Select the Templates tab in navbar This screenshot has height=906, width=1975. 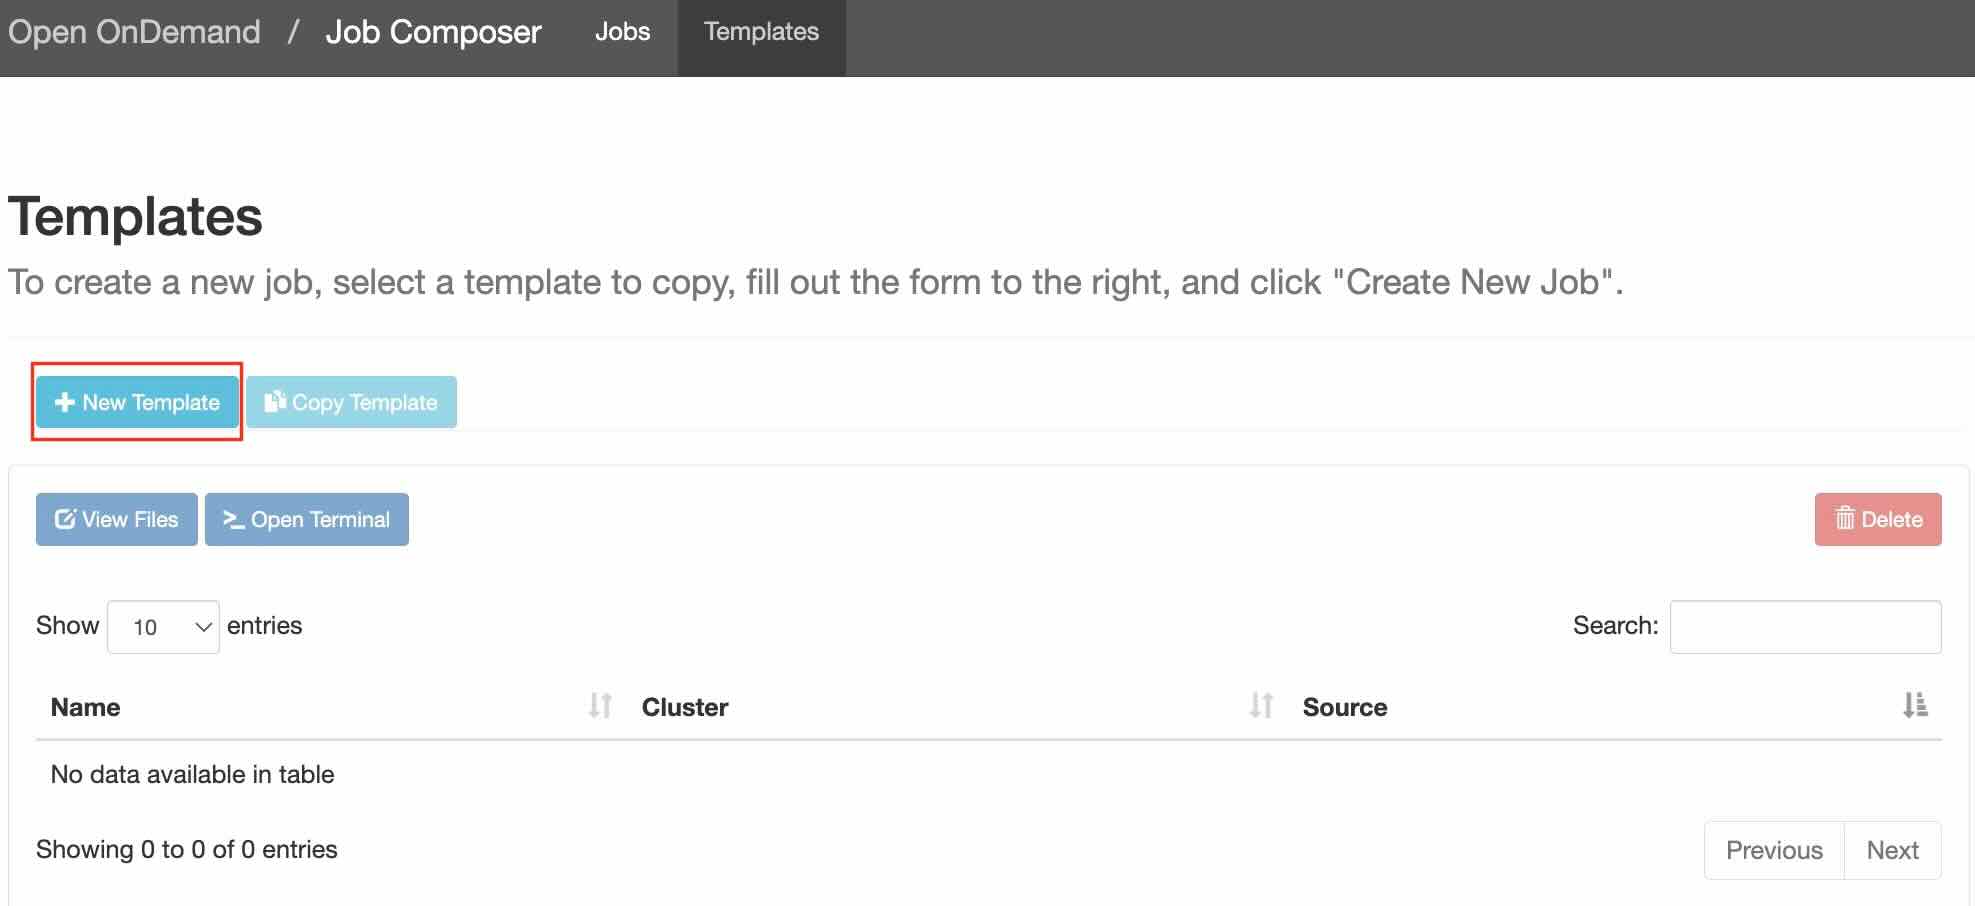(761, 32)
